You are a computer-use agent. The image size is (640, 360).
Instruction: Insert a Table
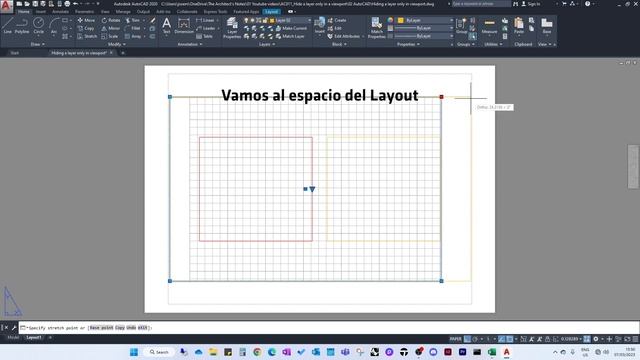coord(204,36)
